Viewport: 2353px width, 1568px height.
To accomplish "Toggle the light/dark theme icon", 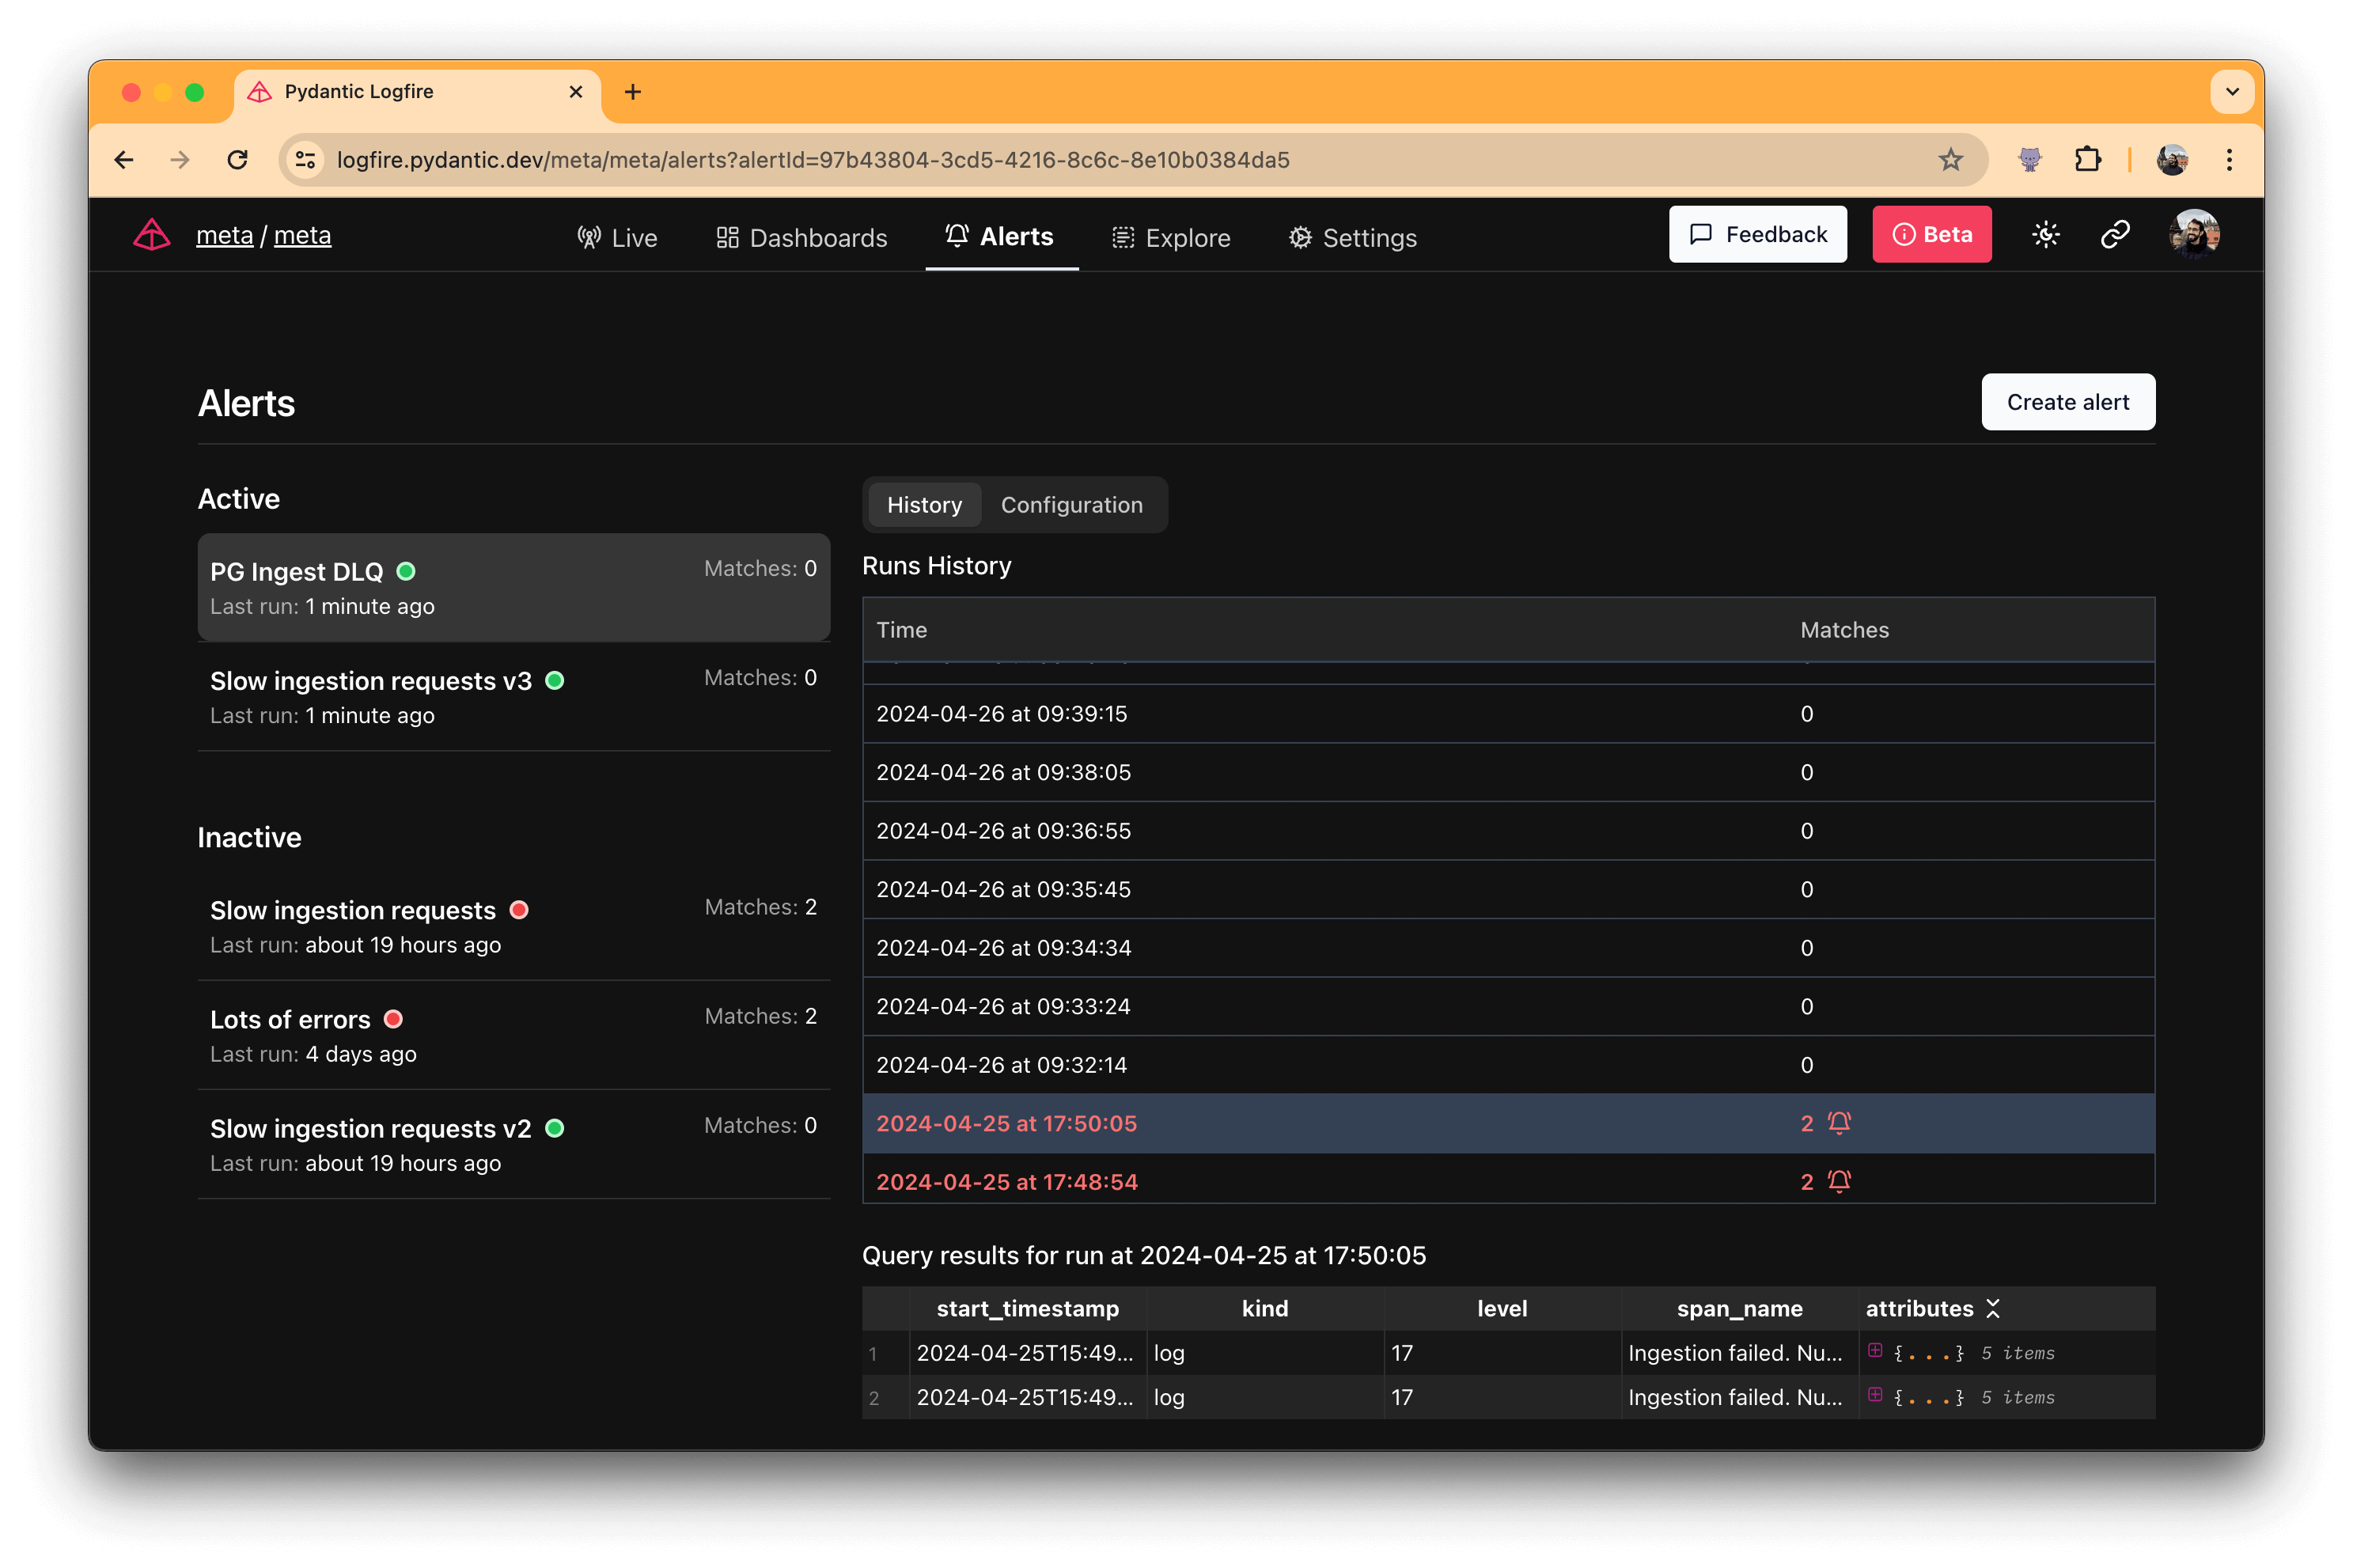I will pos(2045,235).
